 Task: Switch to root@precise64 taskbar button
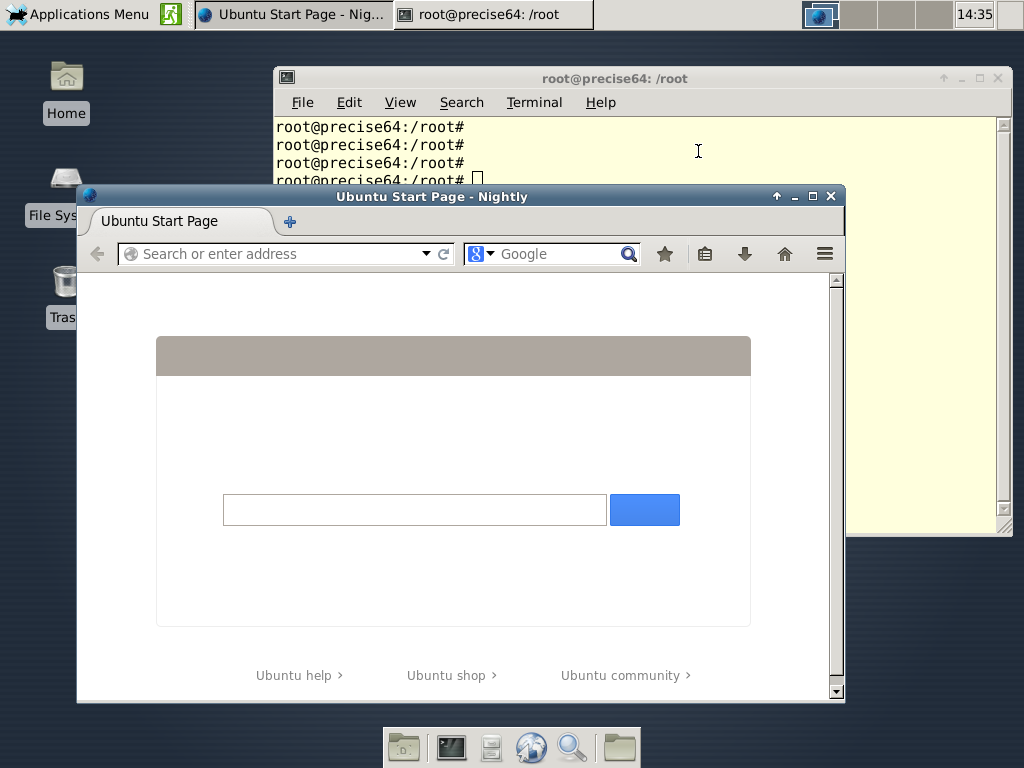494,14
